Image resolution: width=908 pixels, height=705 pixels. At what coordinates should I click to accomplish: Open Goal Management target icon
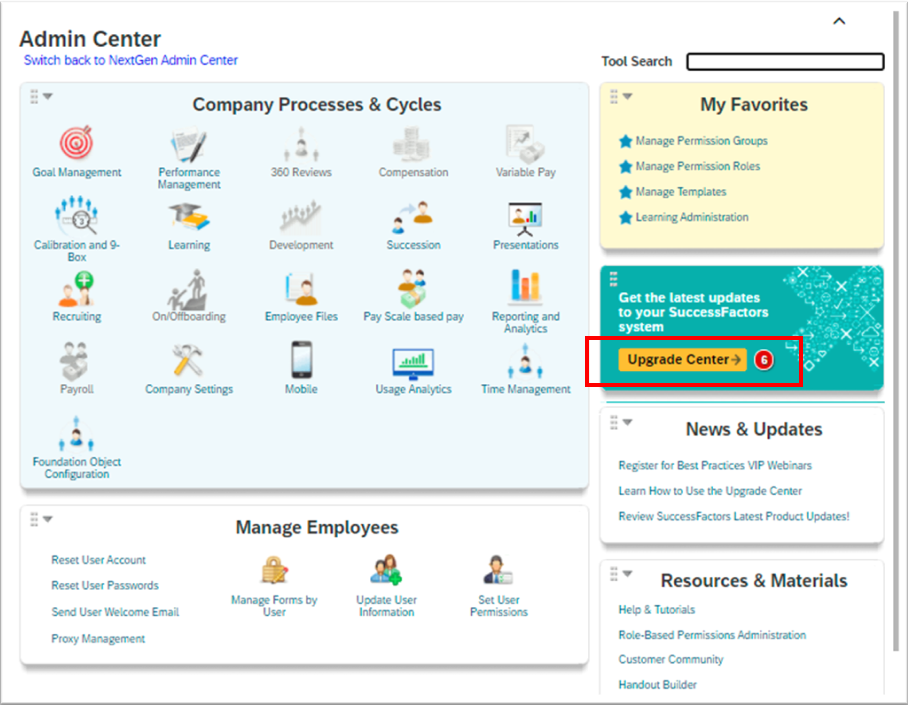pos(76,142)
